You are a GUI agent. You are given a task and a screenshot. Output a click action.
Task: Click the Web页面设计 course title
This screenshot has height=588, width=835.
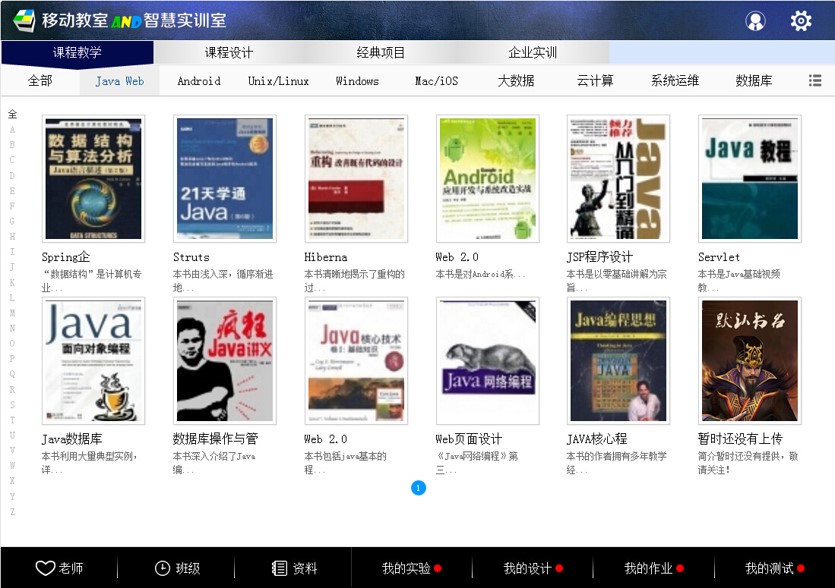point(469,439)
